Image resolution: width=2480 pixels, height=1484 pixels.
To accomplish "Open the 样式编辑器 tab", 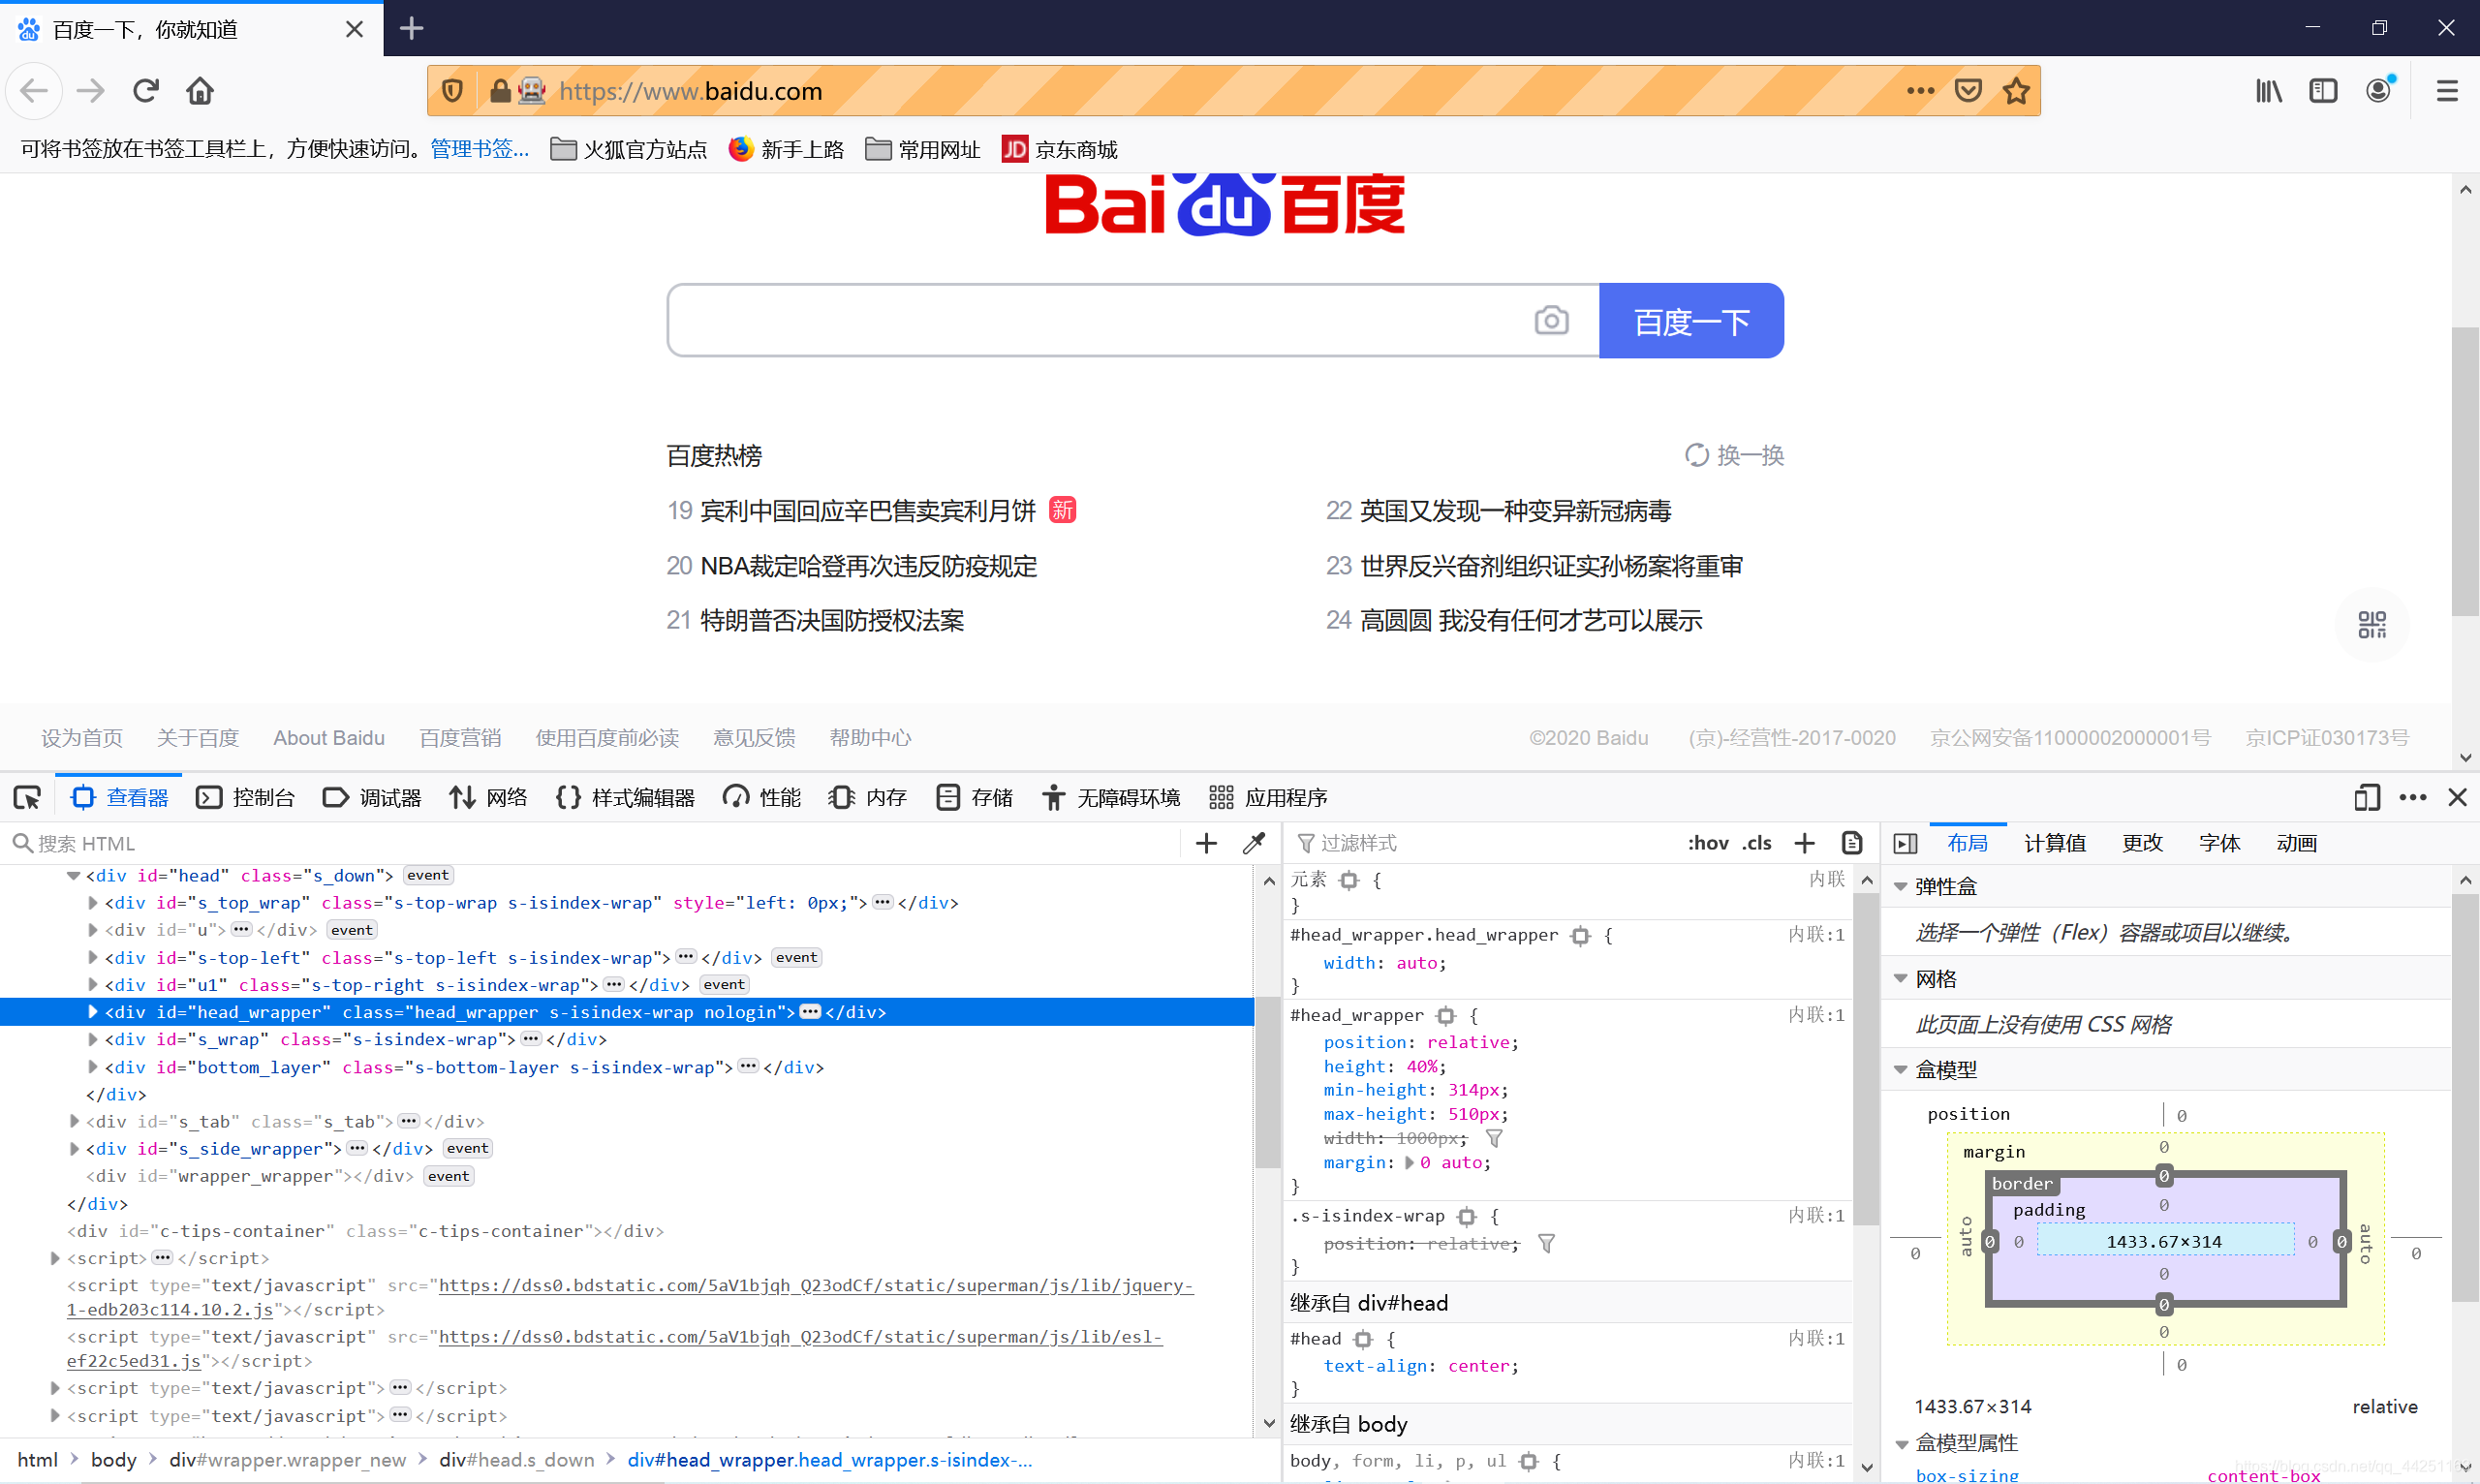I will tap(625, 797).
